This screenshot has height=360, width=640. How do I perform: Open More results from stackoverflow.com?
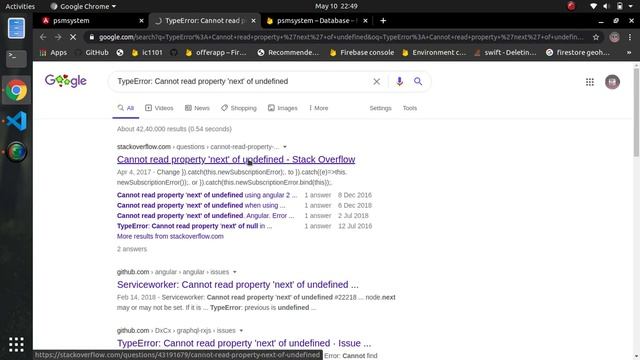(x=170, y=236)
